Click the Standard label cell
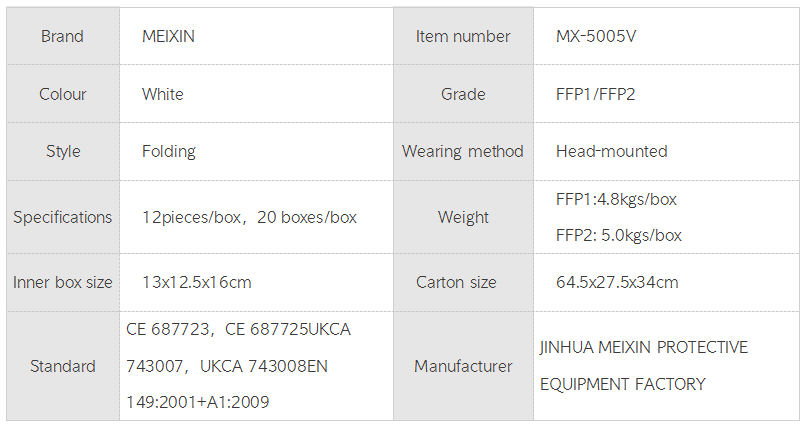 coord(62,366)
